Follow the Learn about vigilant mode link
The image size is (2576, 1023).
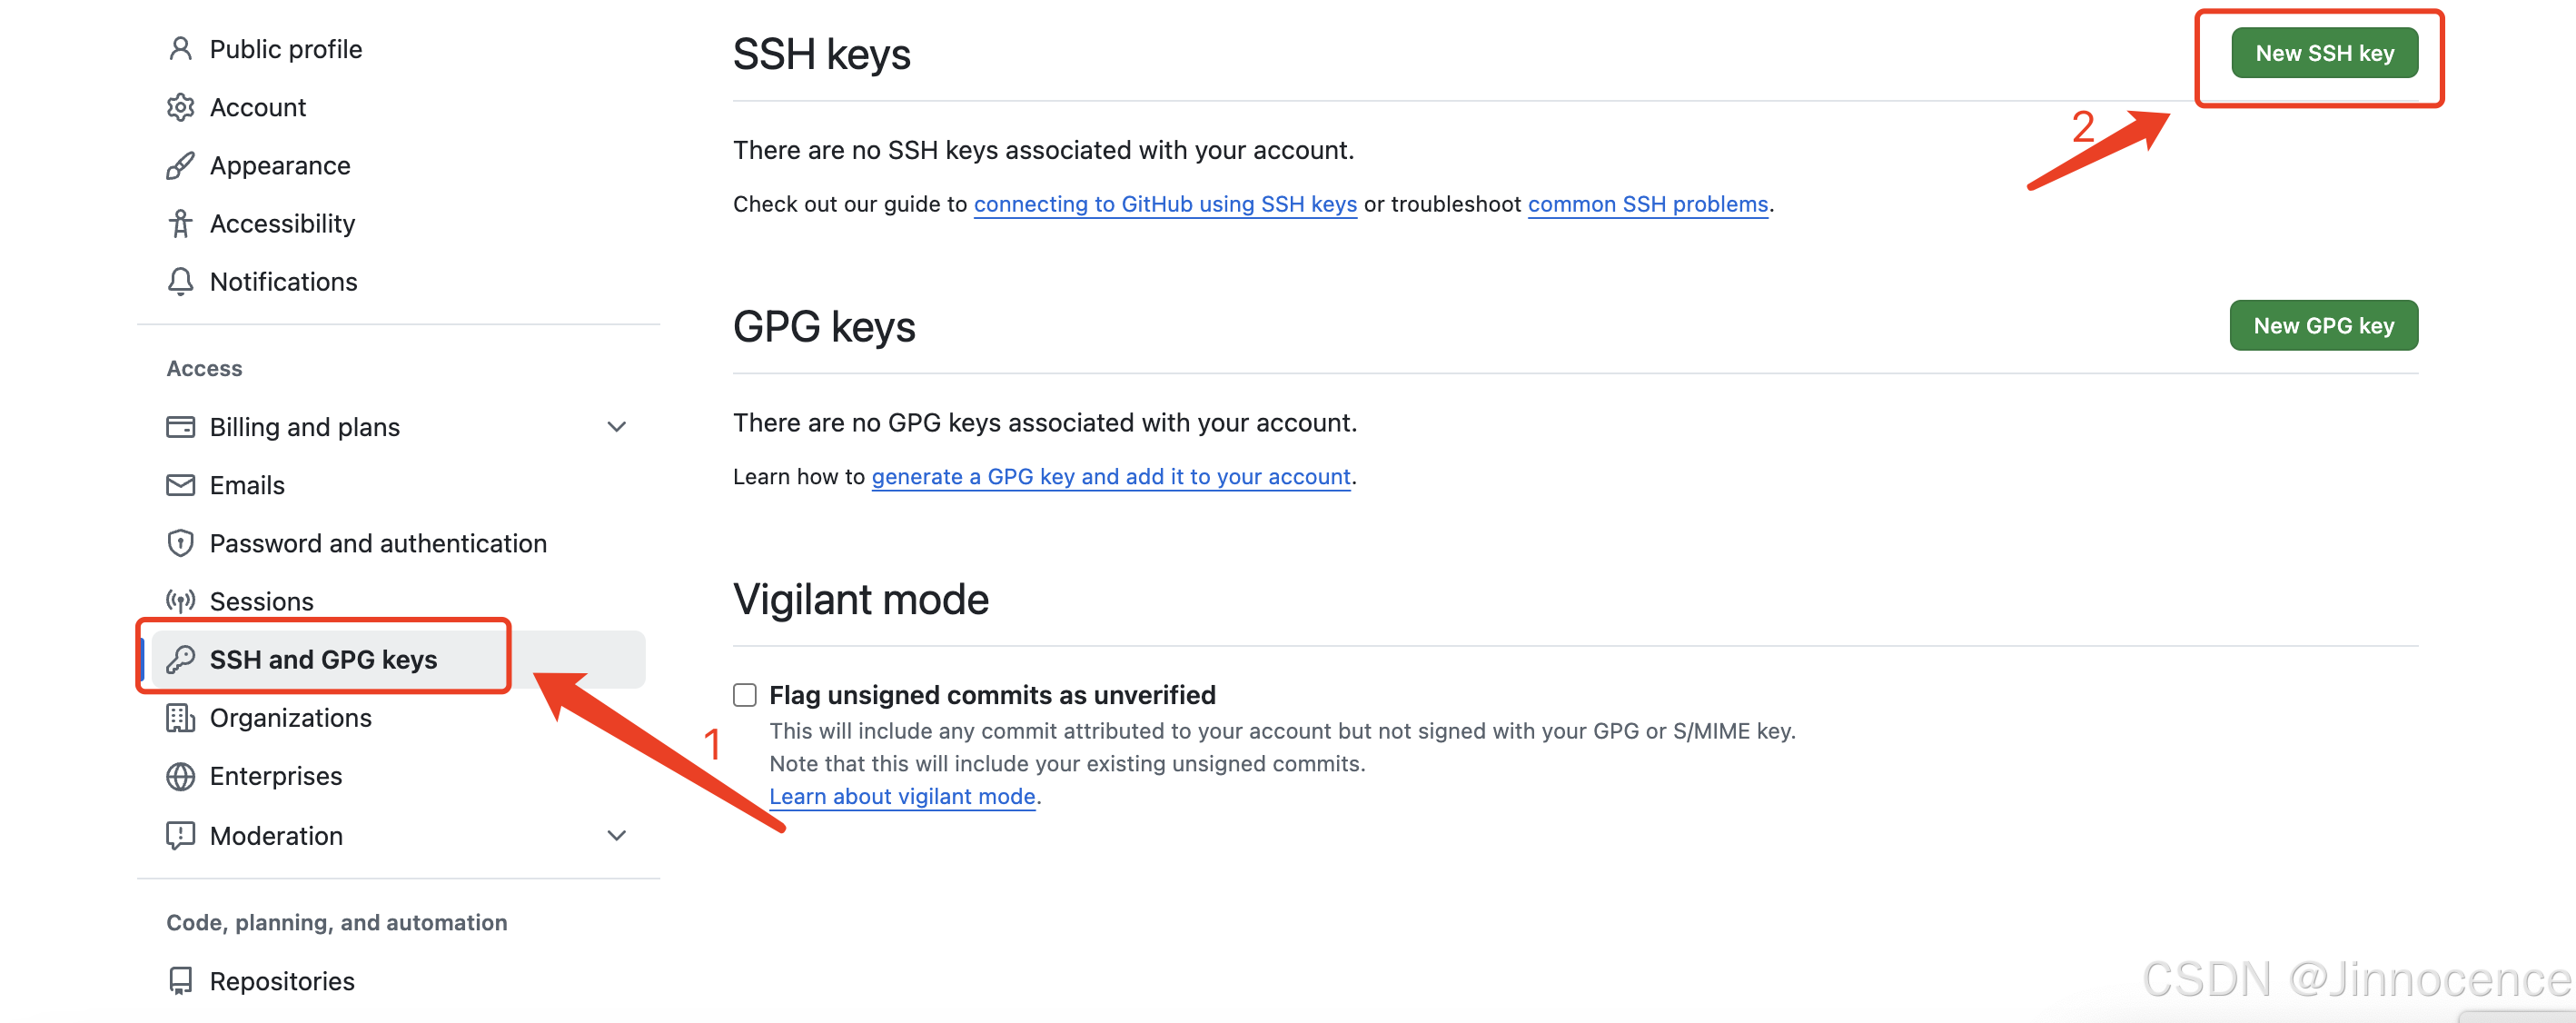[x=901, y=796]
